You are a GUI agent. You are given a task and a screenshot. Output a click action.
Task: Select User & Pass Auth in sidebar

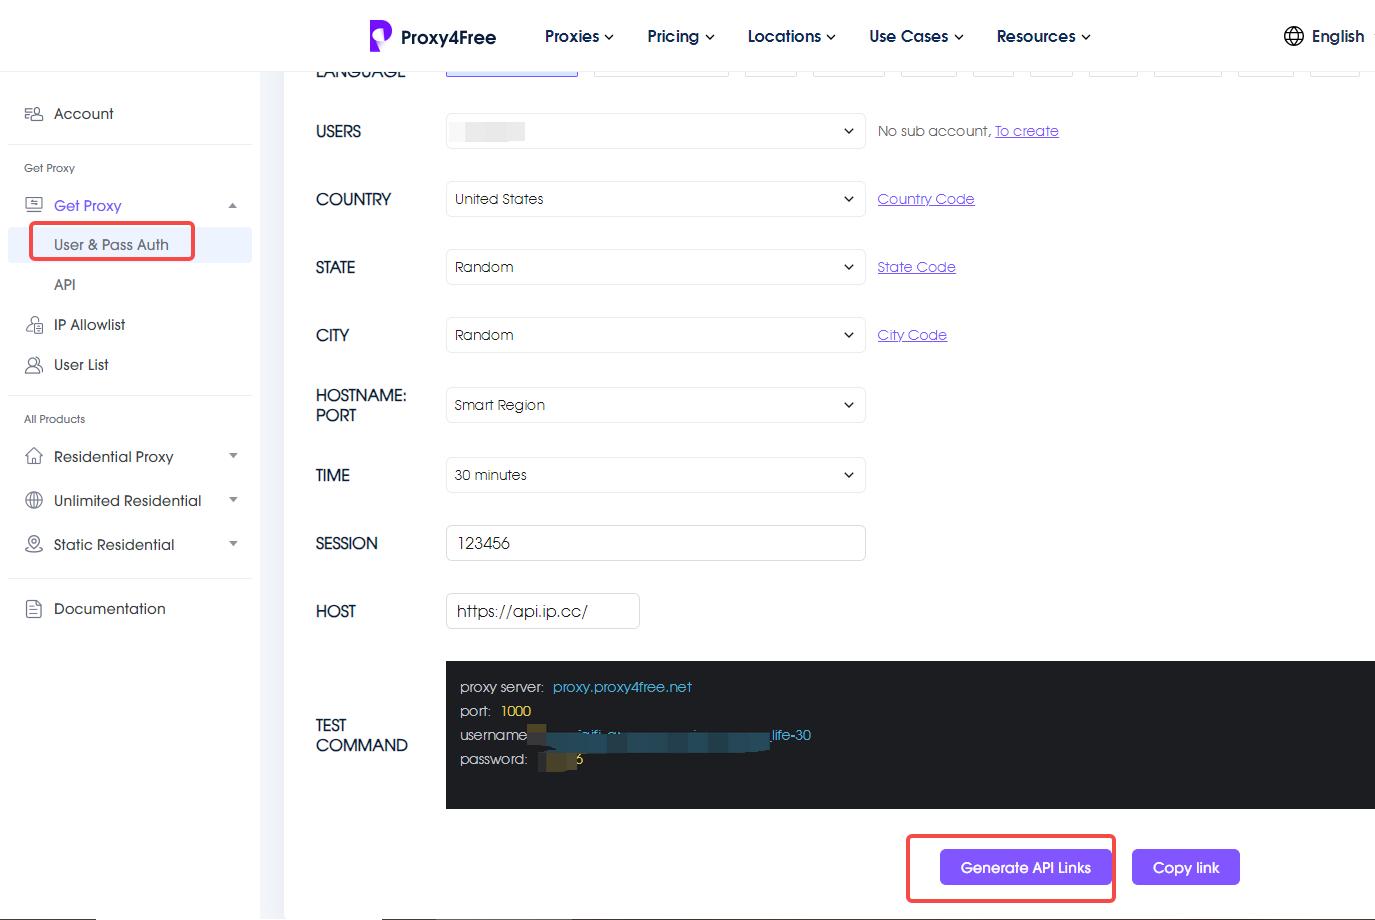coord(111,245)
